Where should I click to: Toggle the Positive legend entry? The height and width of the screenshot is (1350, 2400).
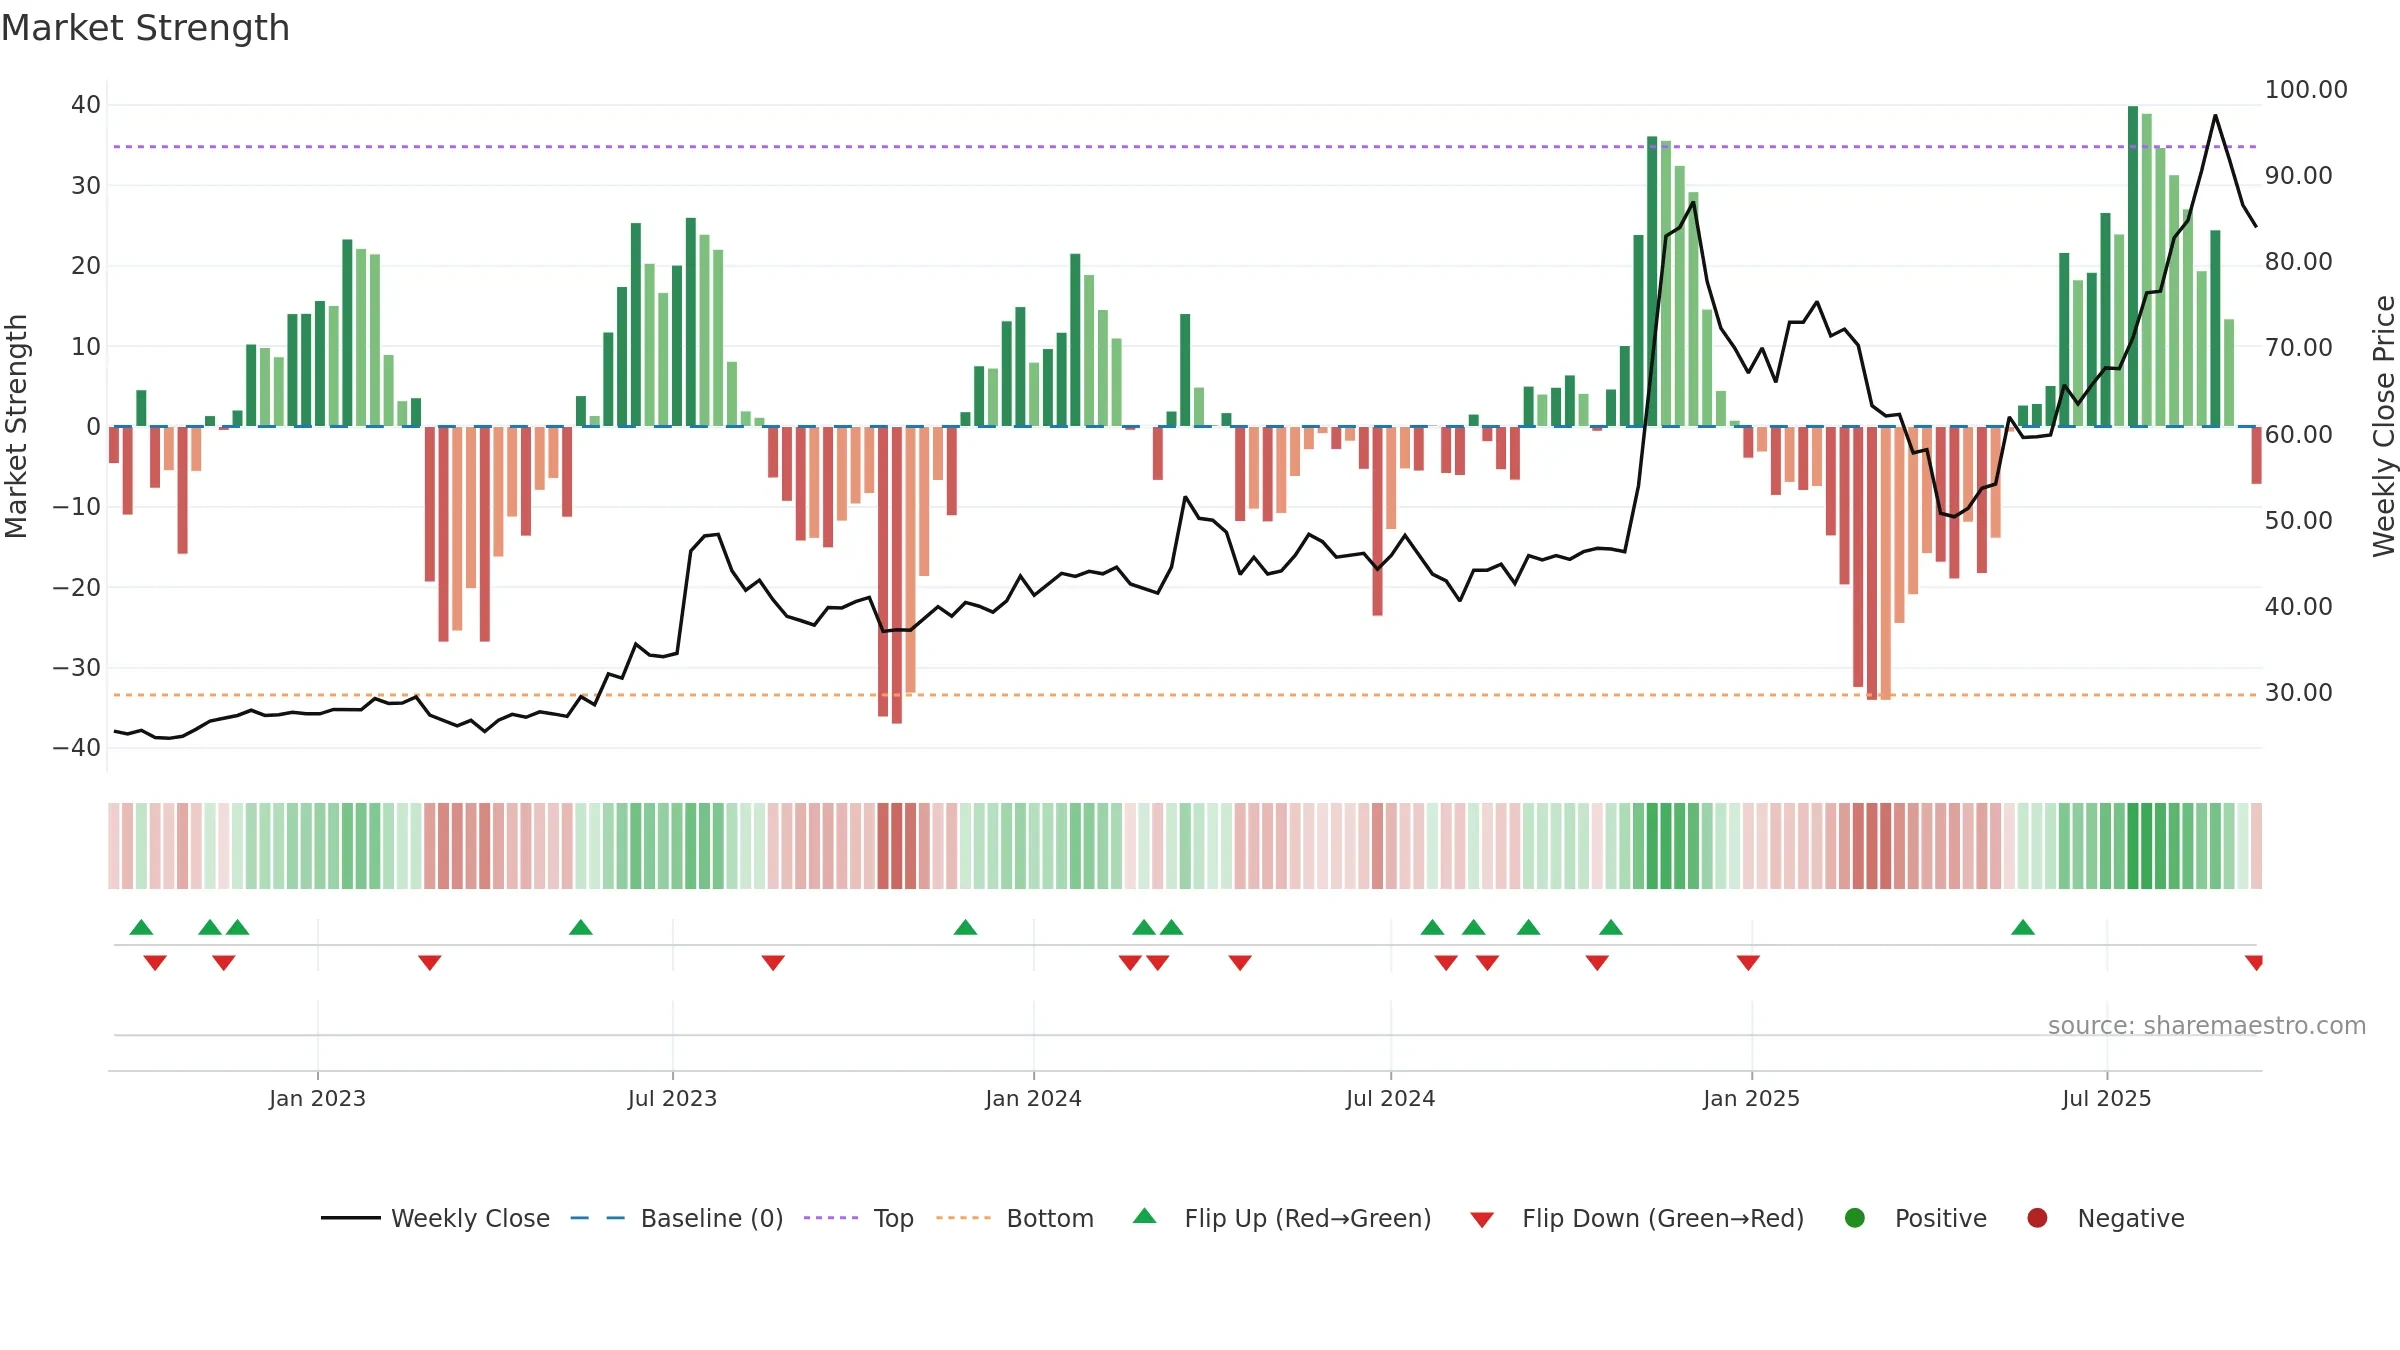pyautogui.click(x=1916, y=1218)
